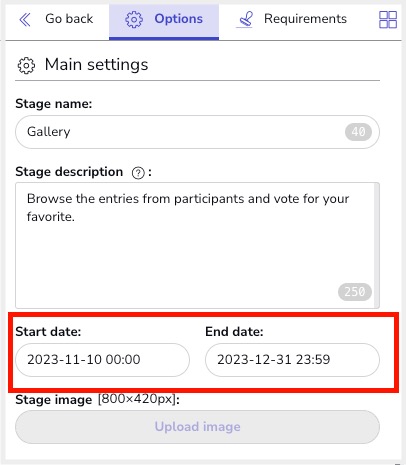406x465 pixels.
Task: Click the Start date label
Action: point(48,332)
